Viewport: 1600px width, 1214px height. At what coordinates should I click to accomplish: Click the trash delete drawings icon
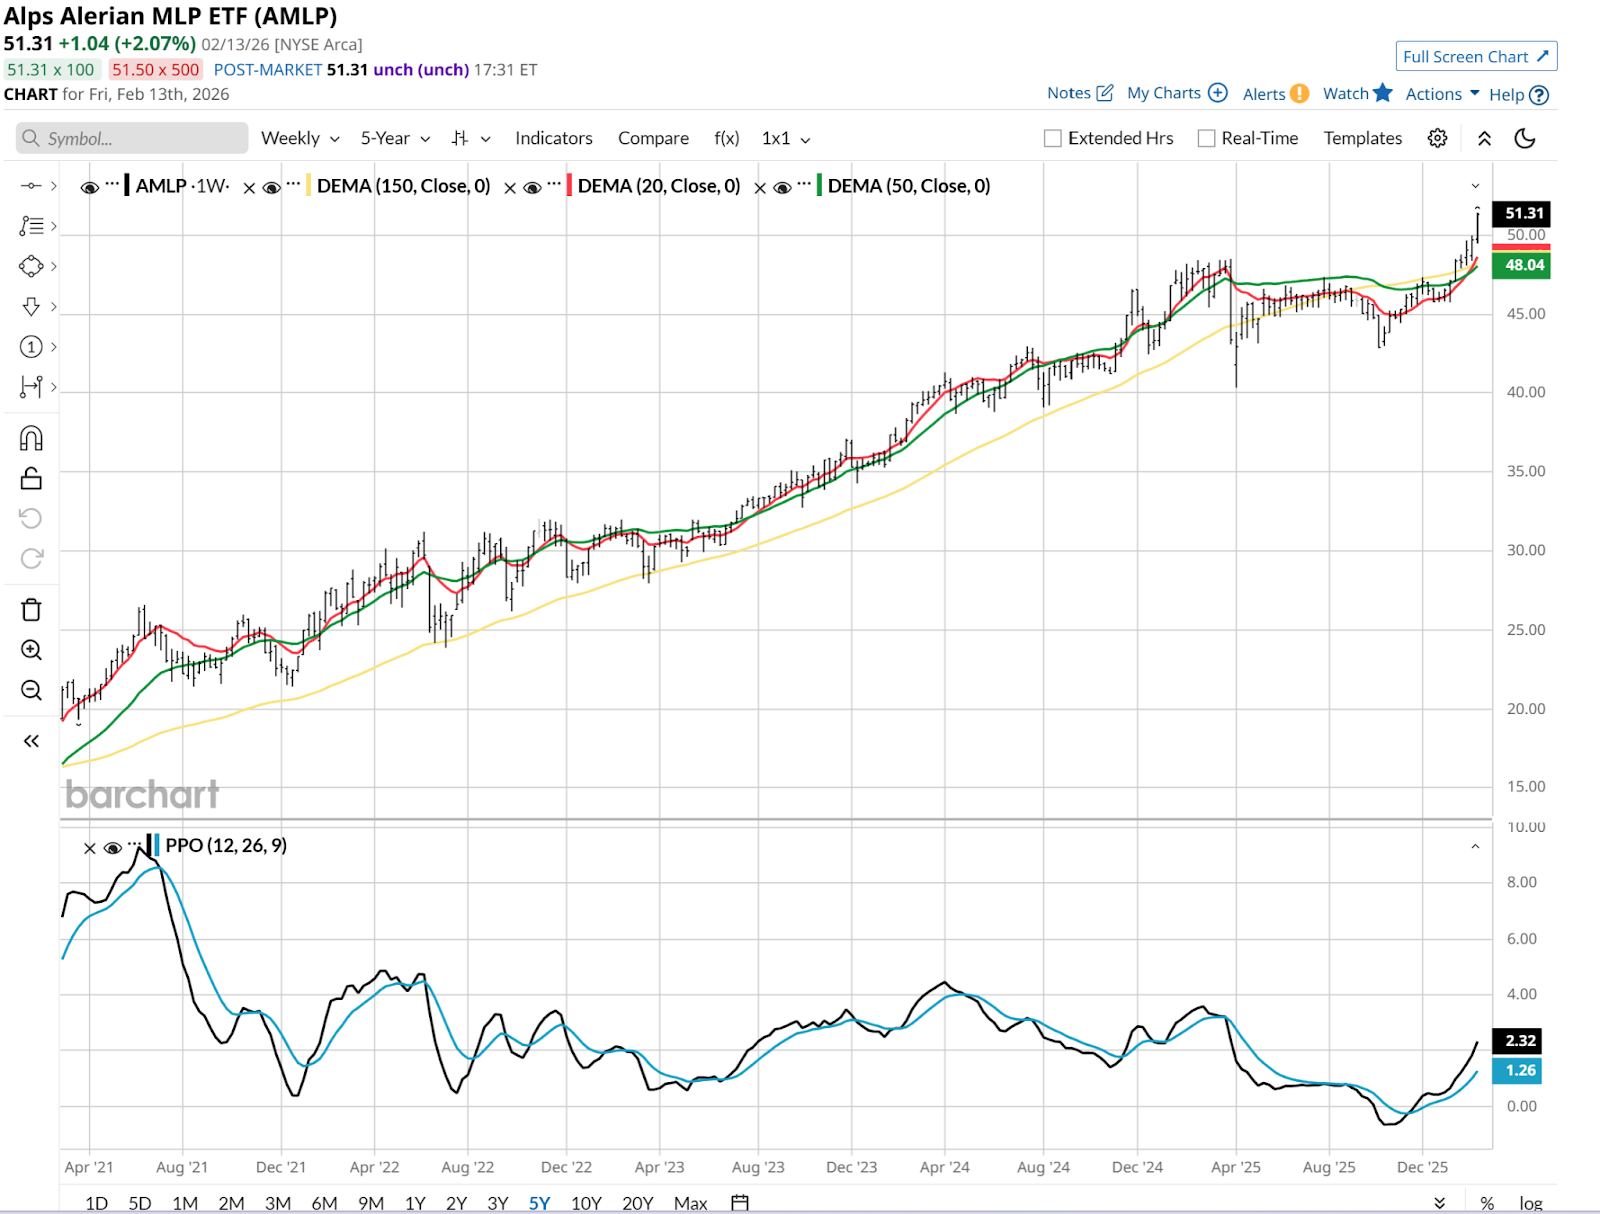coord(31,610)
